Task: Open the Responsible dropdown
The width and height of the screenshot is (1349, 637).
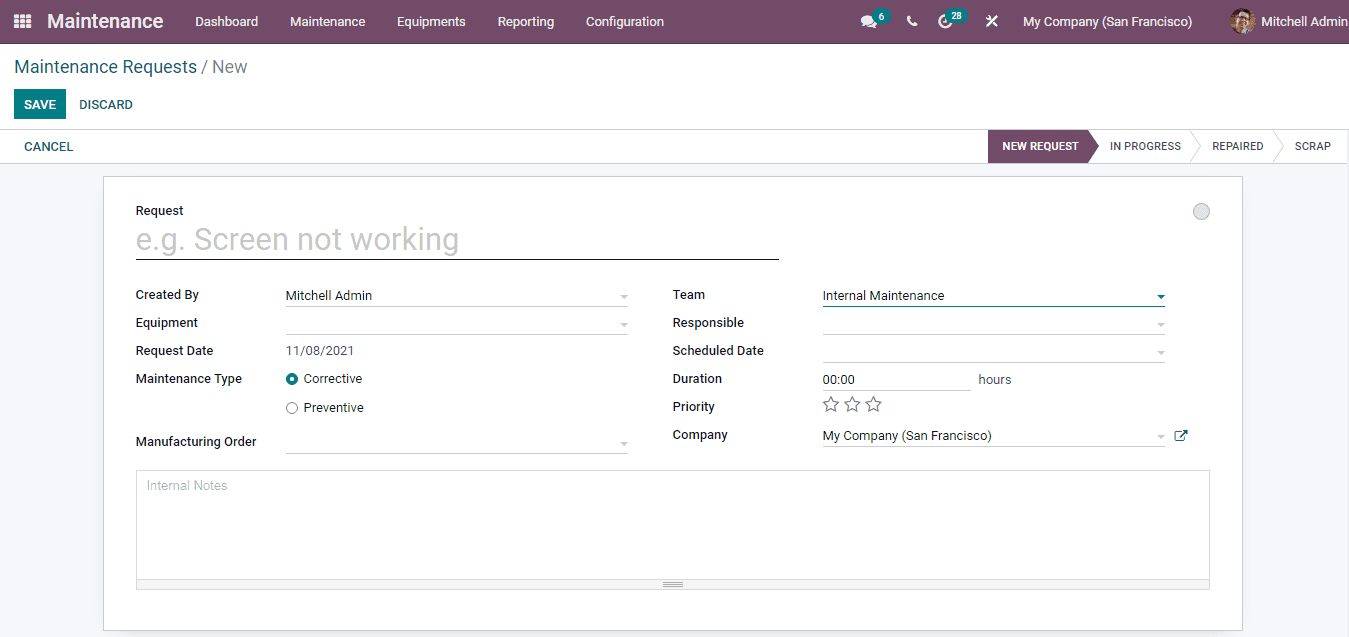Action: coord(993,323)
